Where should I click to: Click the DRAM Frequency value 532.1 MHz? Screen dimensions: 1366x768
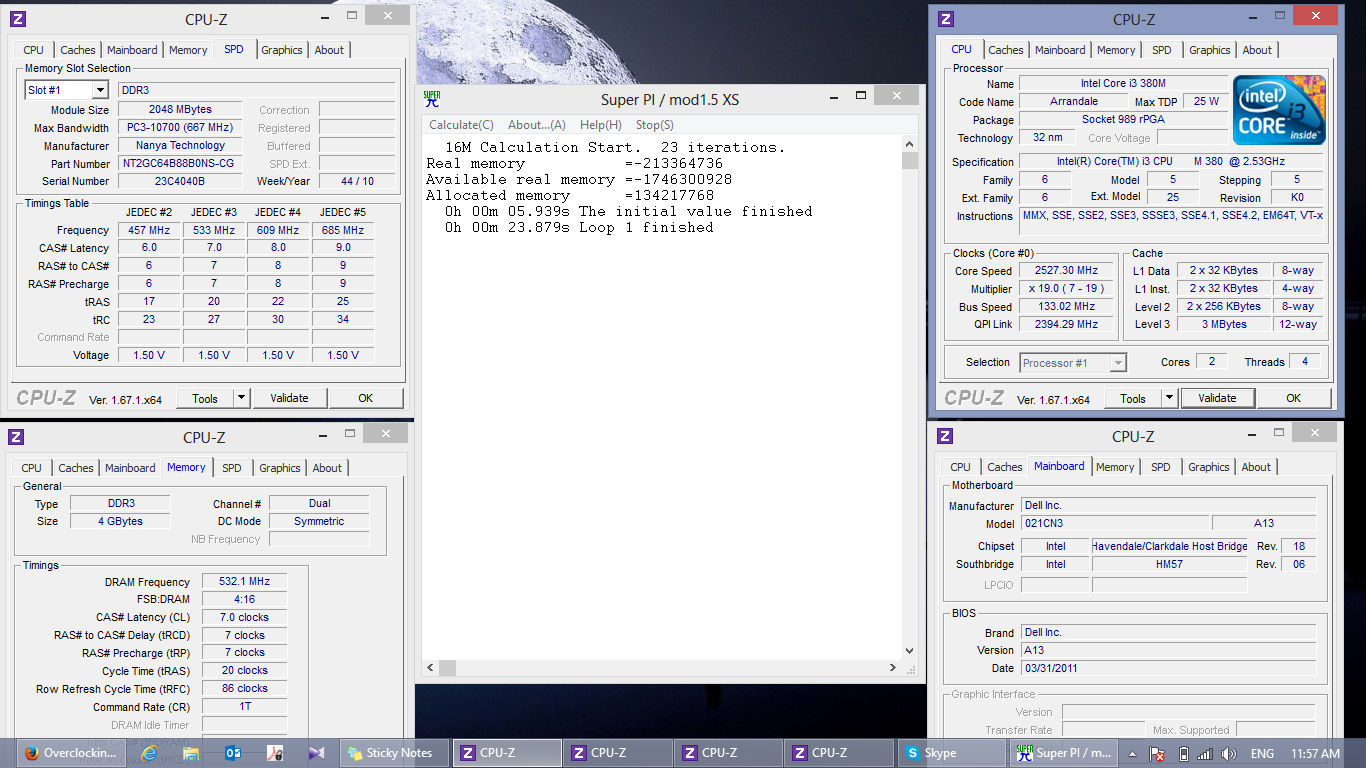(x=245, y=582)
